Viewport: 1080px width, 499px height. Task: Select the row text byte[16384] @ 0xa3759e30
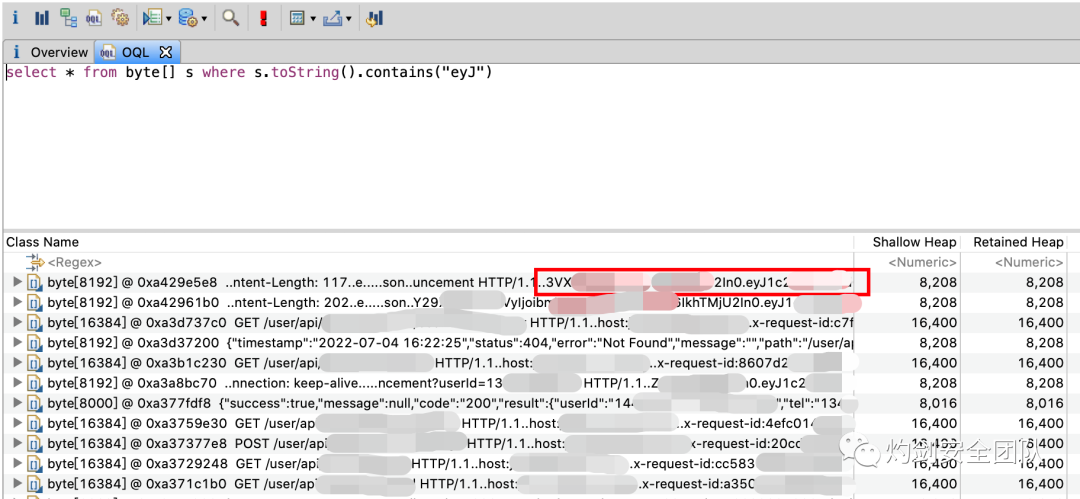click(x=137, y=422)
